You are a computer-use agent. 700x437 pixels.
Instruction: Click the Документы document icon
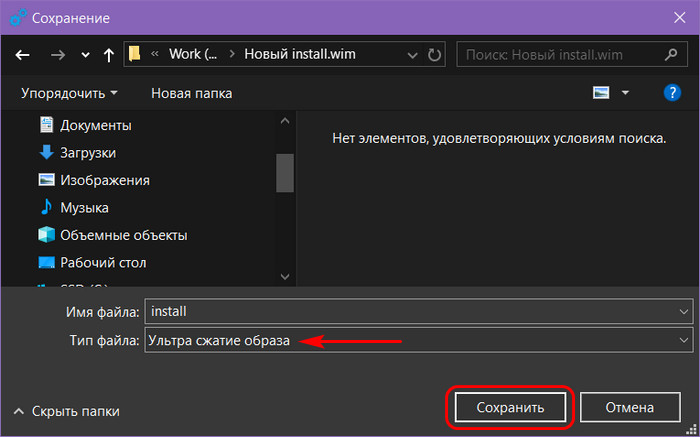(x=46, y=125)
